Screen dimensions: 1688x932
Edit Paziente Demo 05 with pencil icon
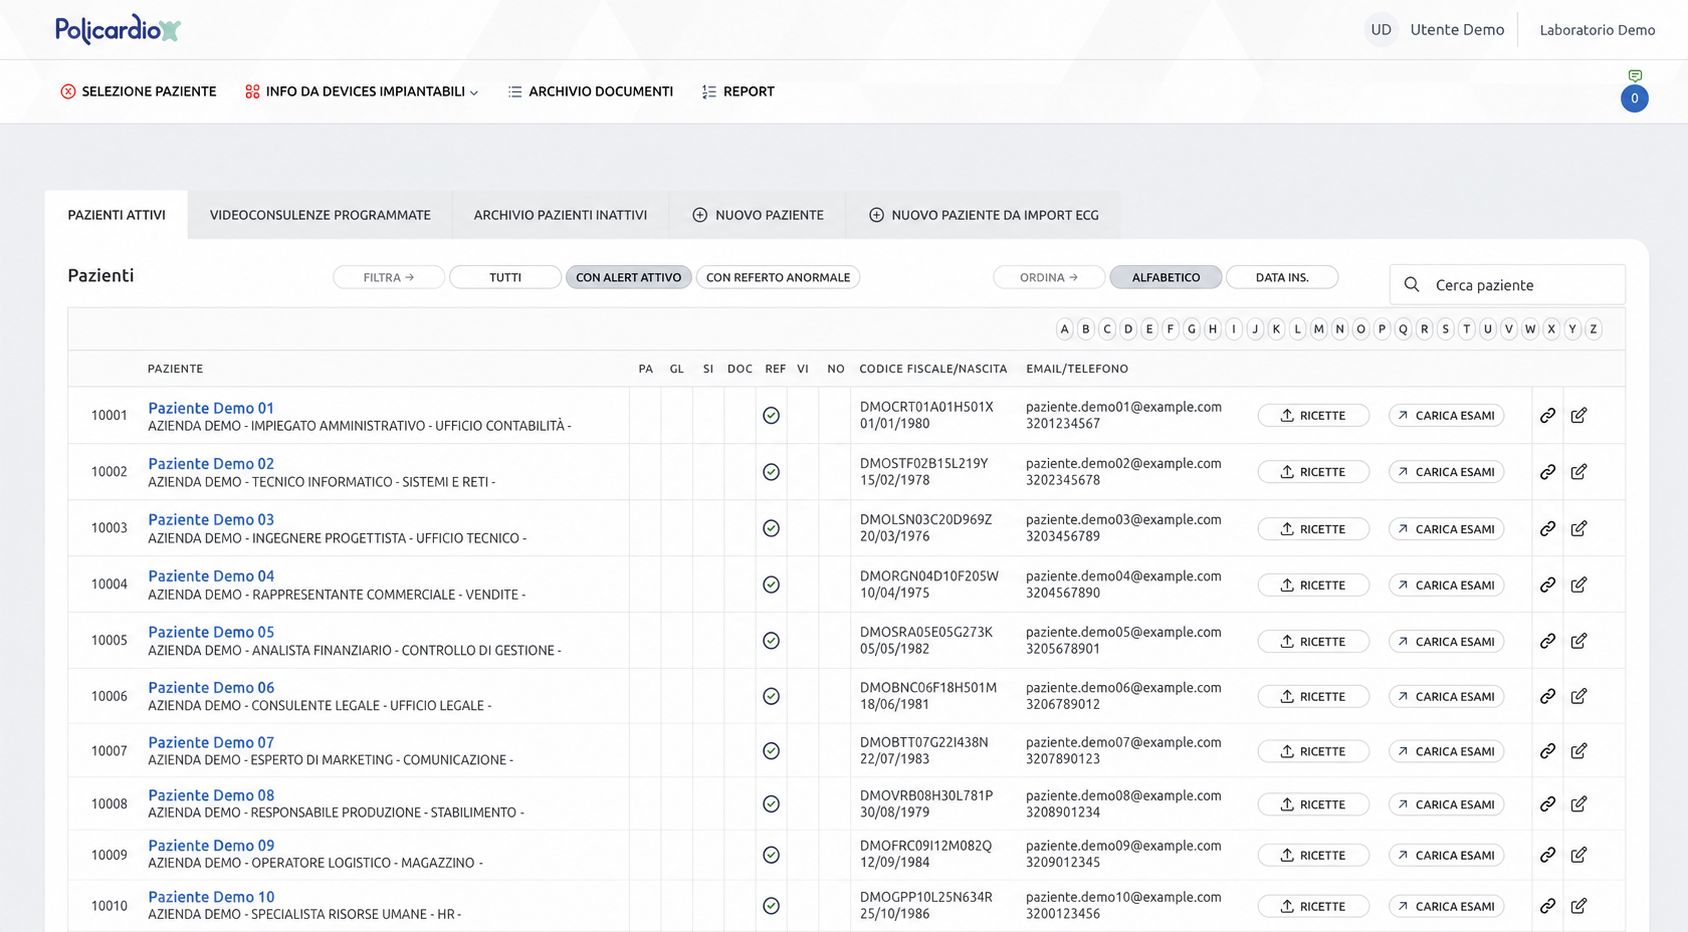coord(1579,641)
